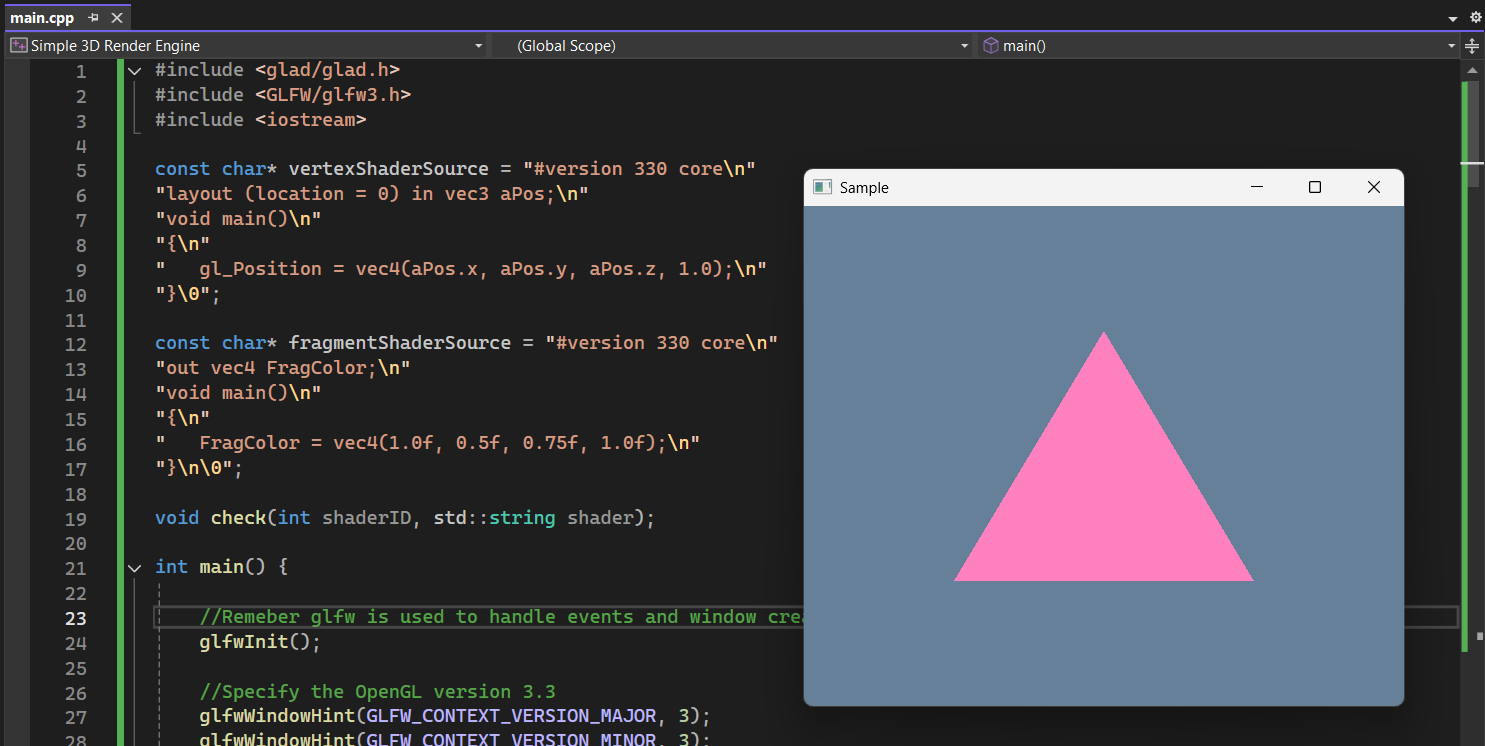Collapse the include region with the line 1 chevron
The image size is (1485, 746).
(134, 70)
